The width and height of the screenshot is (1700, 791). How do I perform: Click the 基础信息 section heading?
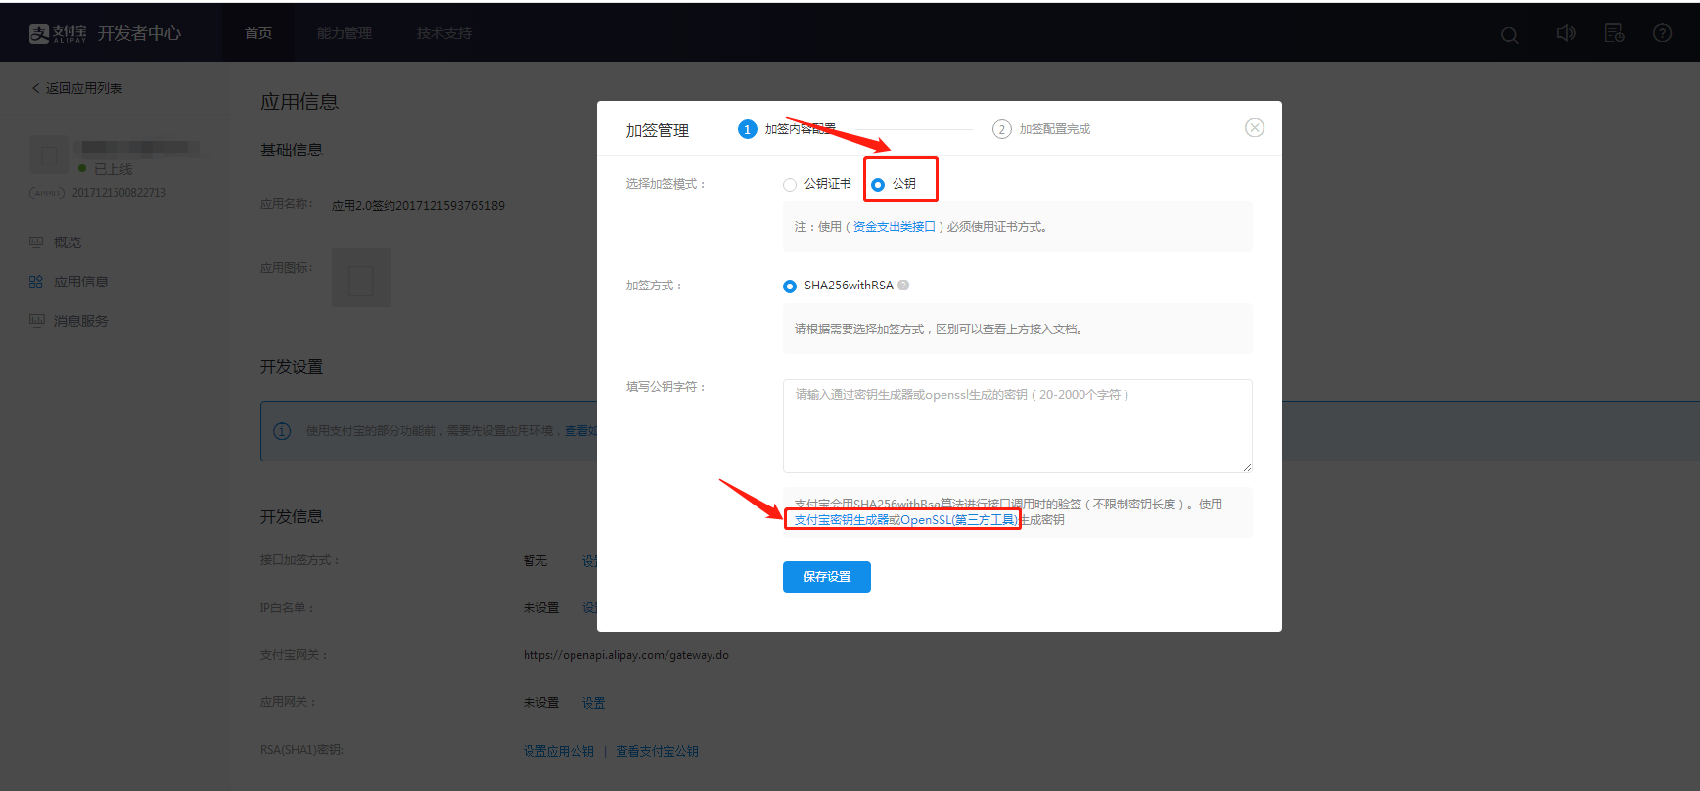(x=291, y=150)
